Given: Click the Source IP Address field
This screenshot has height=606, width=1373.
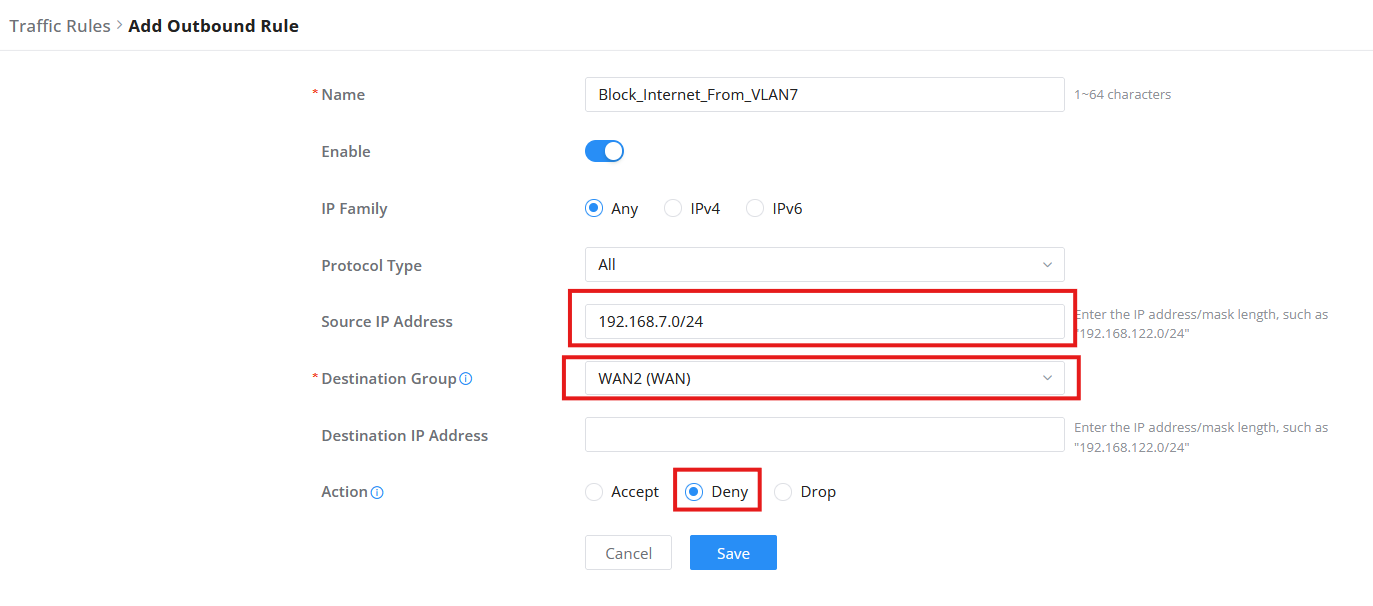Looking at the screenshot, I should [x=824, y=321].
